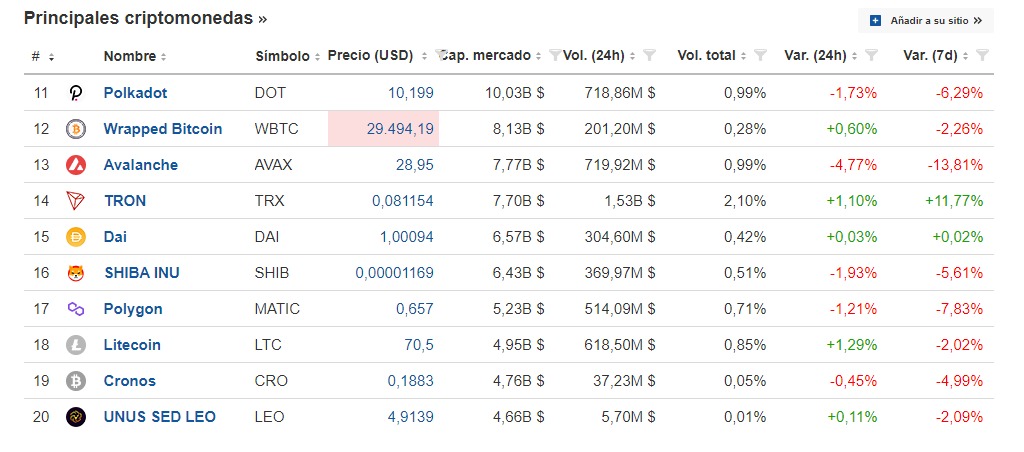Click the TRON price 0,081154

pyautogui.click(x=403, y=201)
